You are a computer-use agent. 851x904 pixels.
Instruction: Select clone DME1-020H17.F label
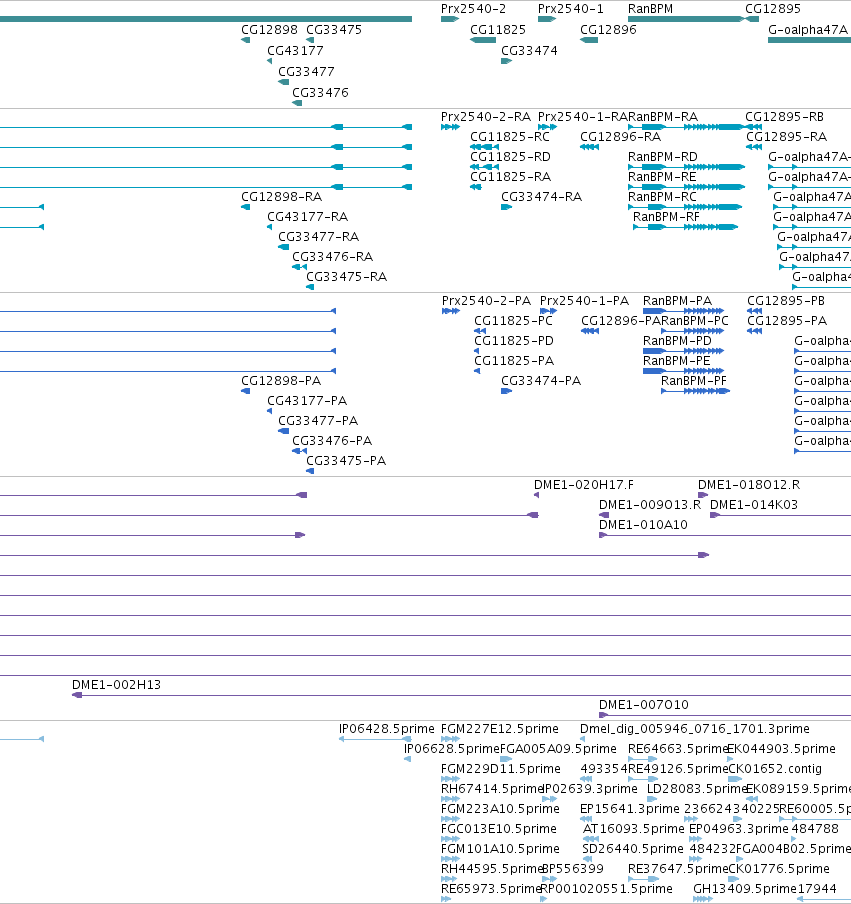583,485
